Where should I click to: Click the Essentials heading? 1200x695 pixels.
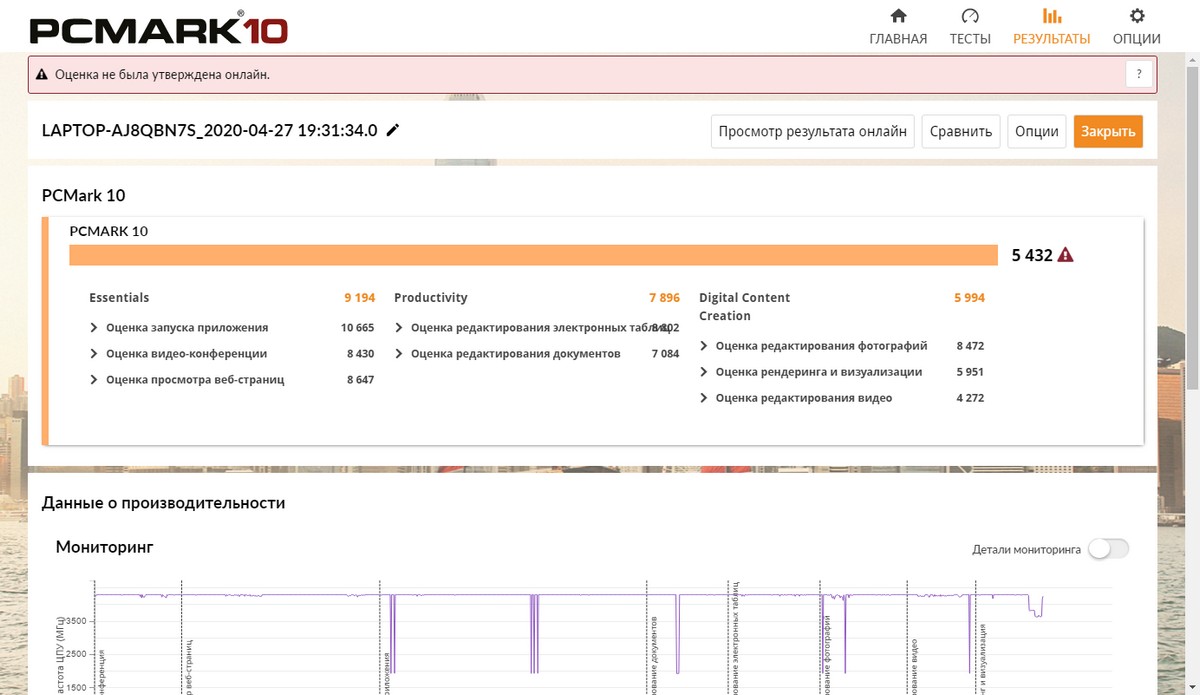point(119,298)
